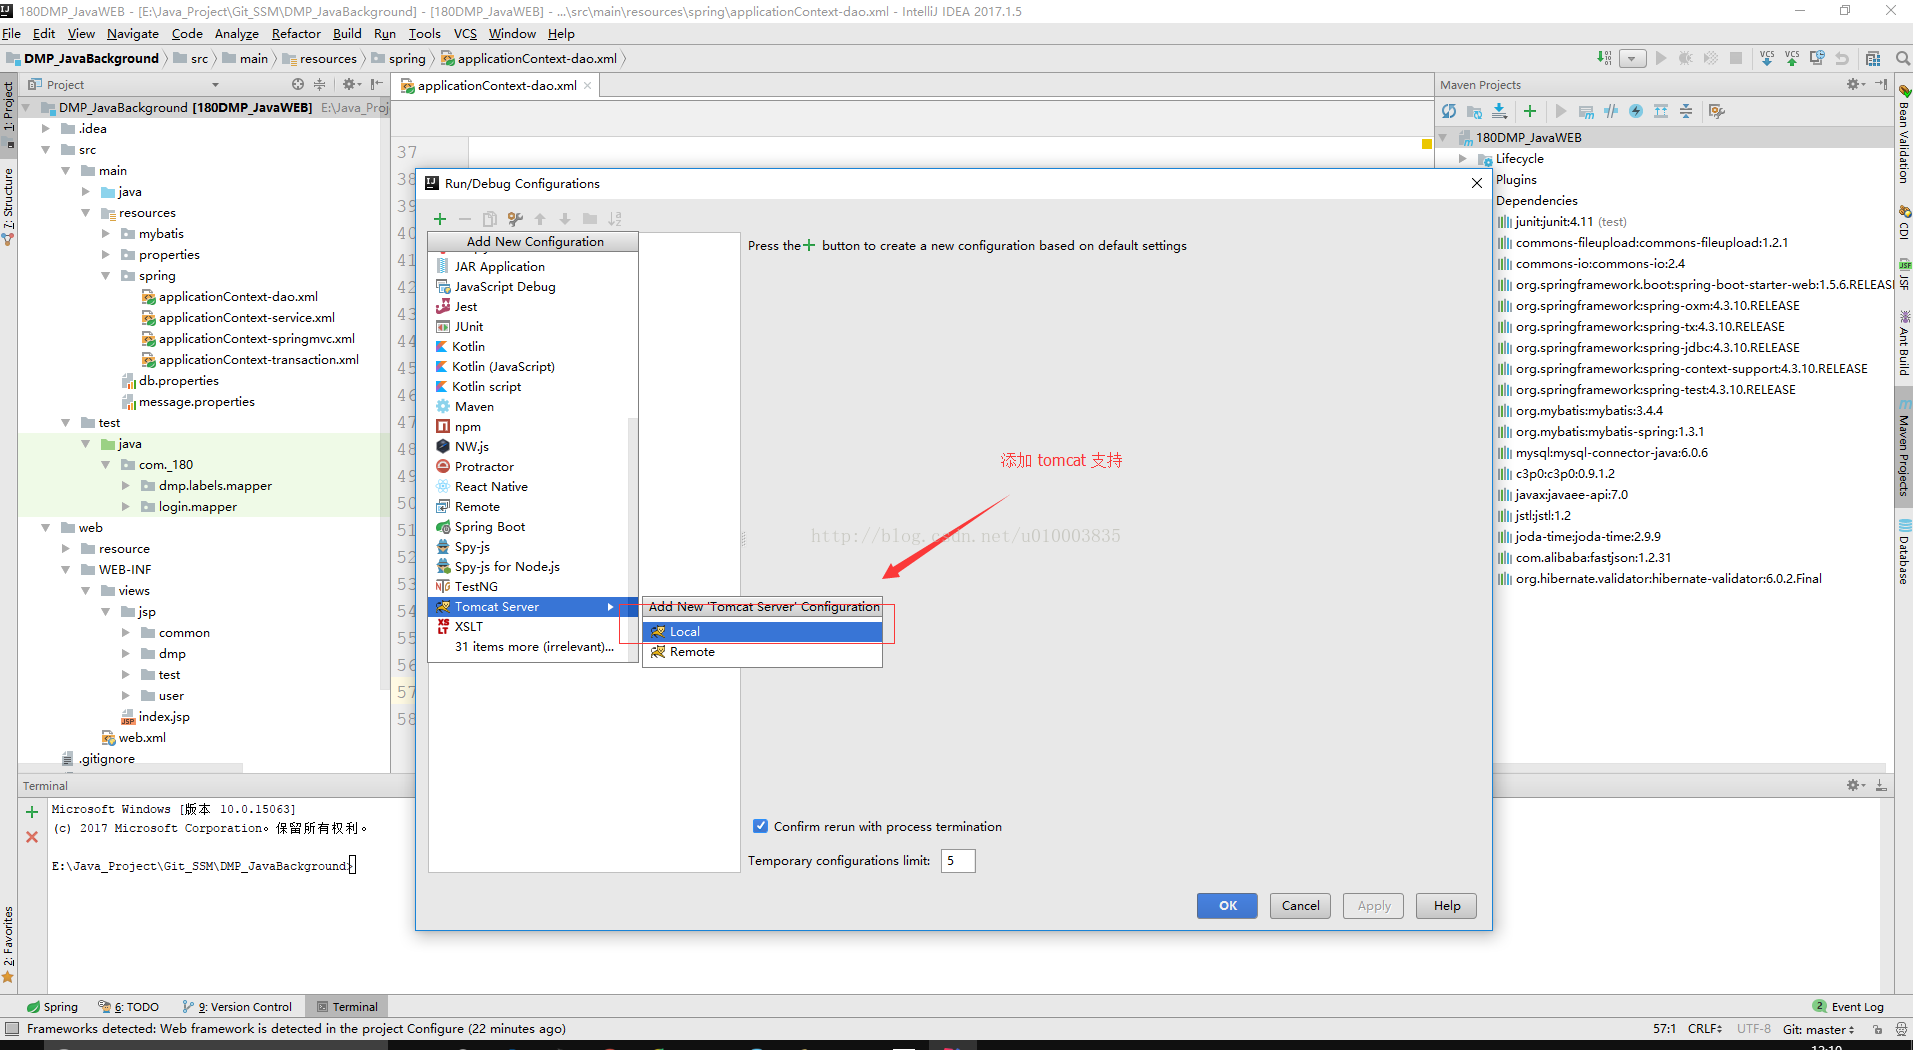This screenshot has height=1050, width=1913.
Task: Click Temporary configurations limit input field
Action: 957,860
